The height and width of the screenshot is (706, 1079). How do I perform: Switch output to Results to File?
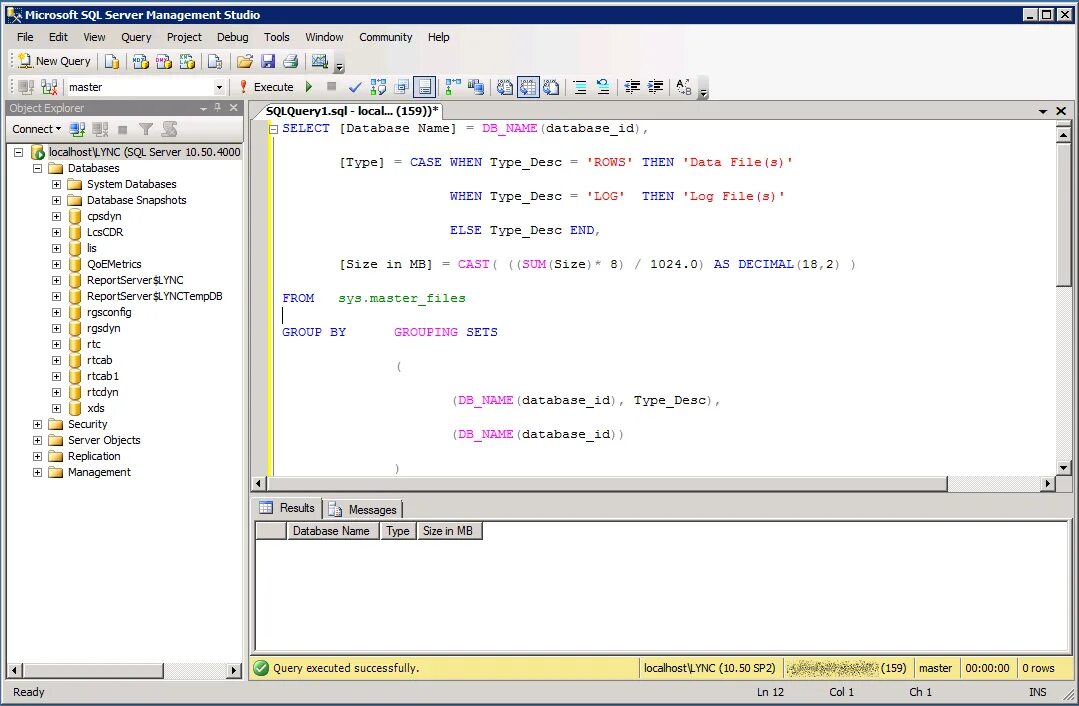click(551, 87)
